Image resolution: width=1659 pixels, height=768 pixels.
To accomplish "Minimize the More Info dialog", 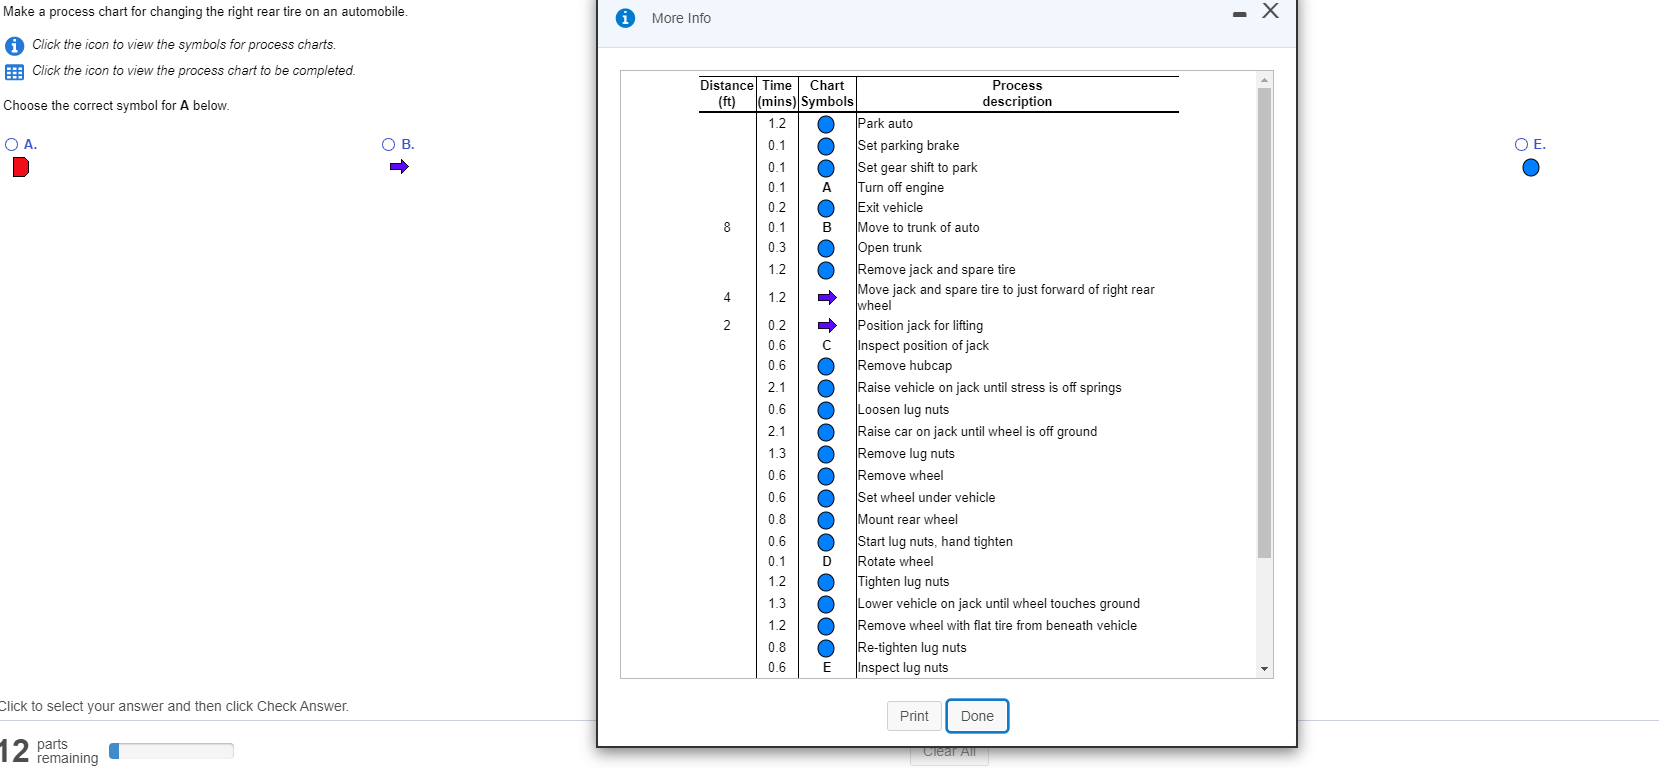I will [1240, 14].
